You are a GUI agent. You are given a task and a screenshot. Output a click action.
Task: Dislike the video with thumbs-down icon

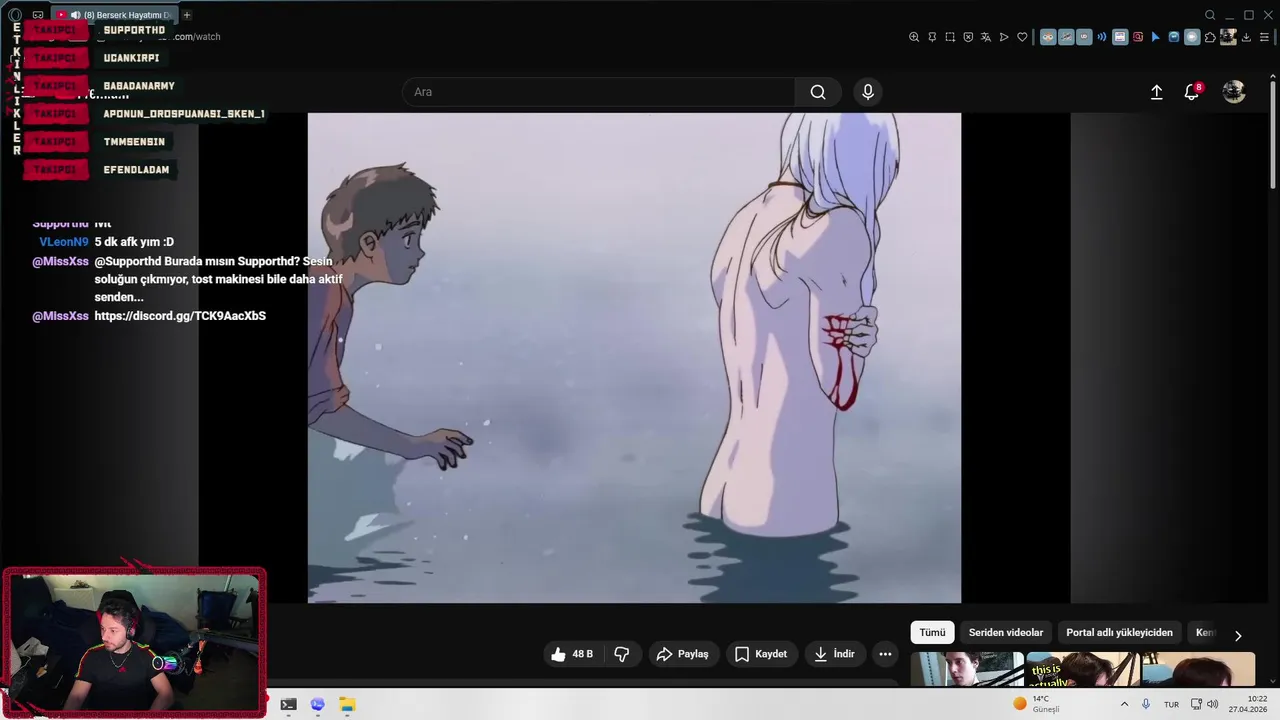pyautogui.click(x=622, y=654)
